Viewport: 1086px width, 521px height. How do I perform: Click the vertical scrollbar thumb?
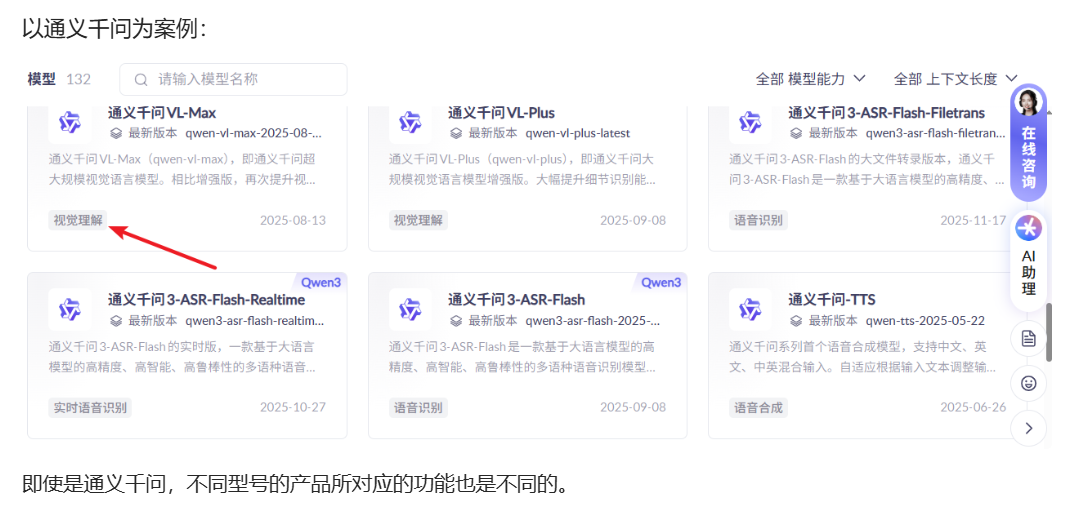[x=1049, y=333]
